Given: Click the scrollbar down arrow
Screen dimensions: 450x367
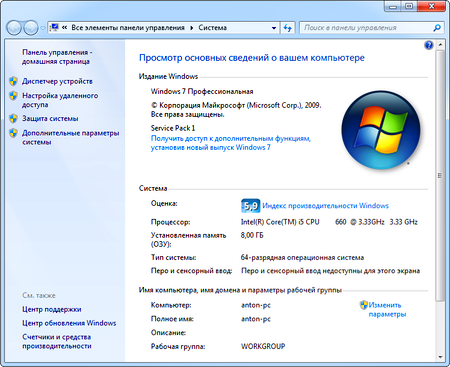Looking at the screenshot, I should (440, 357).
